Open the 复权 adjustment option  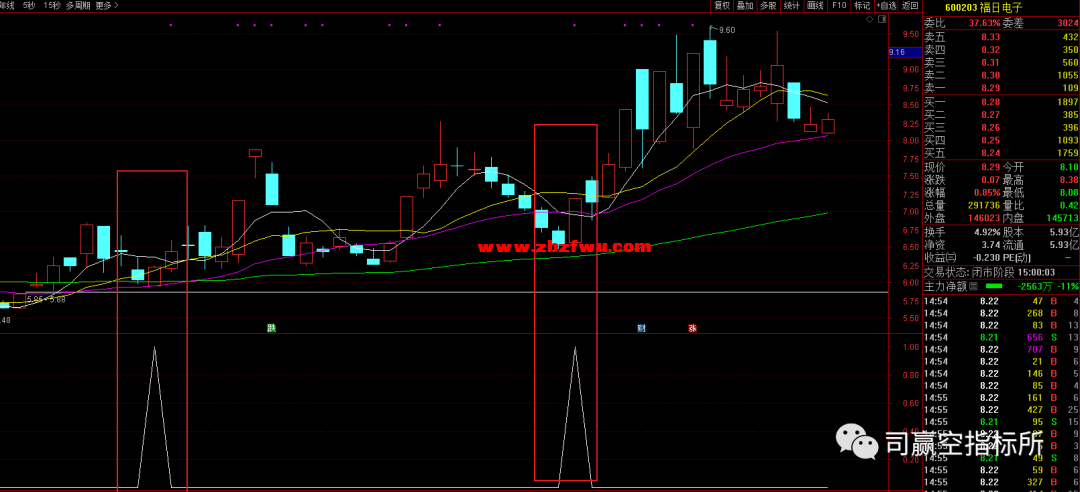point(721,6)
